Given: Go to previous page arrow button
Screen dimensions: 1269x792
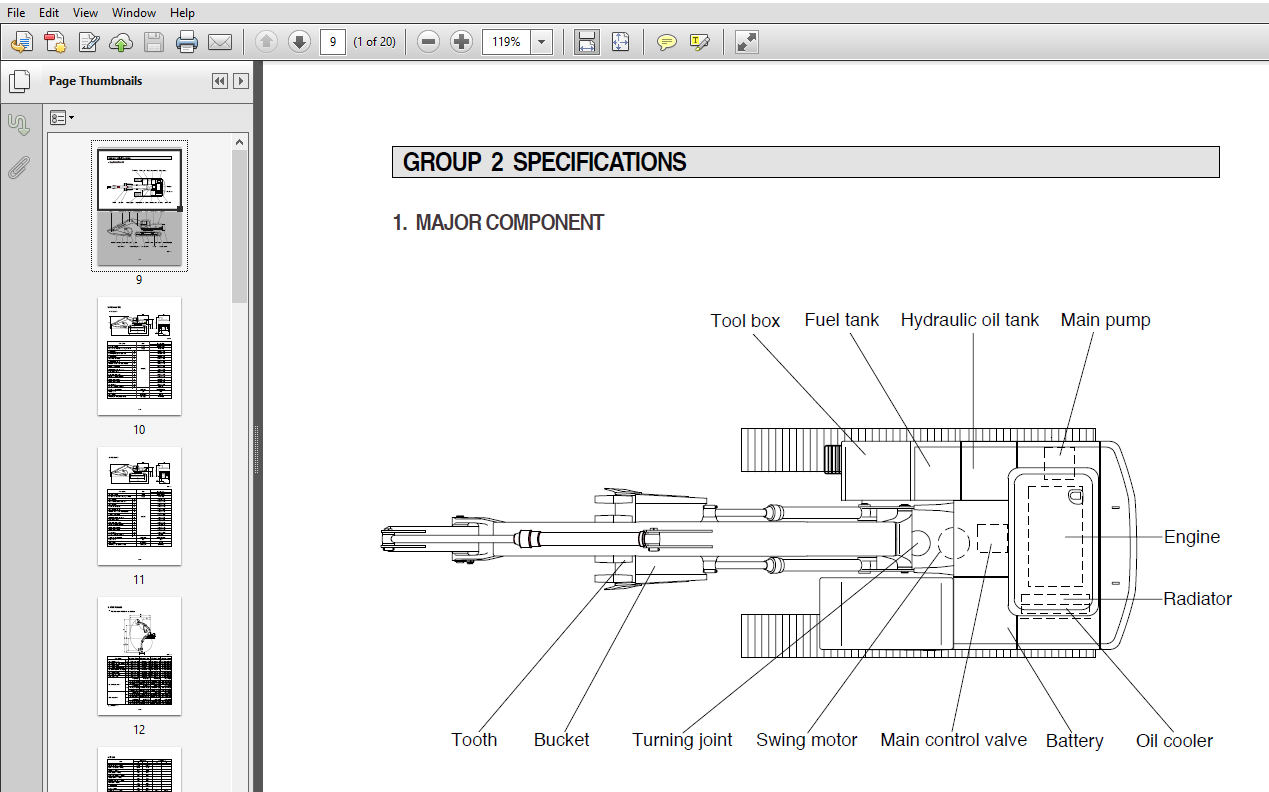Looking at the screenshot, I should [x=266, y=42].
